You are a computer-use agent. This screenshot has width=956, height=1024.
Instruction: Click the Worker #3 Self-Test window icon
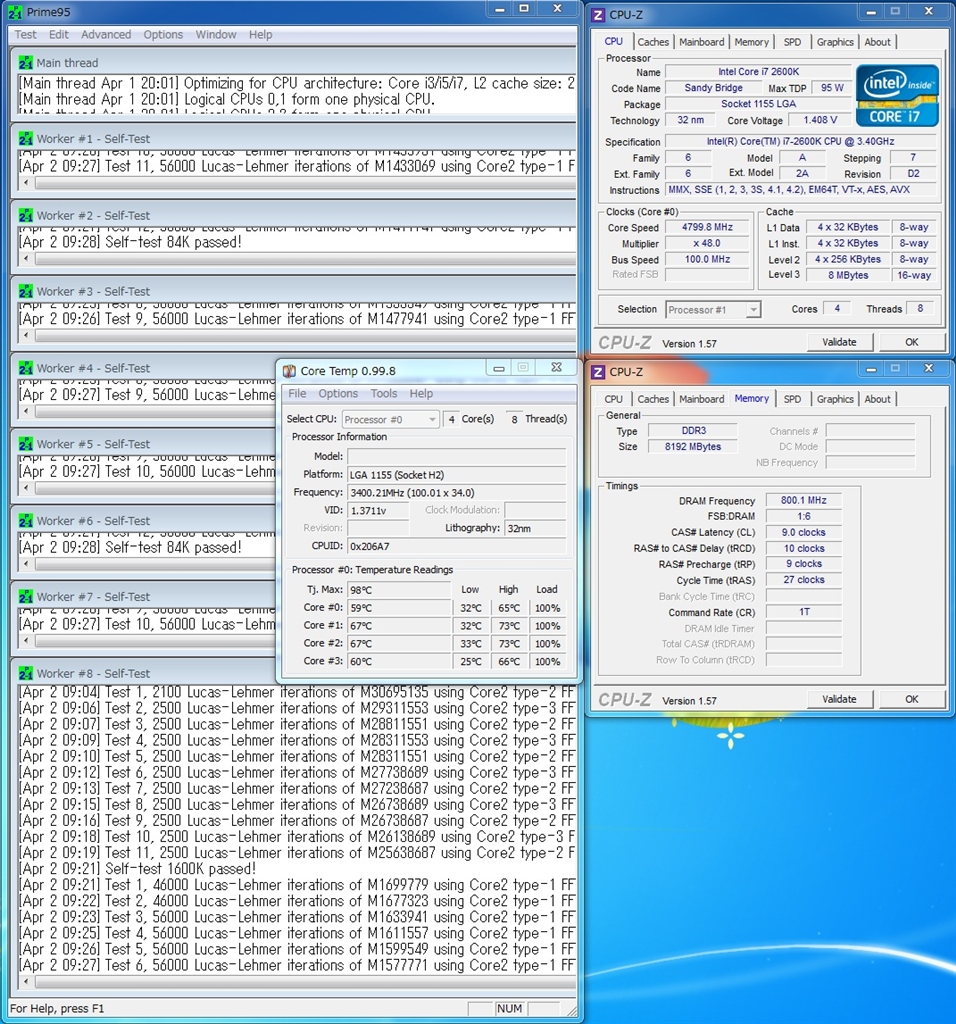click(25, 291)
